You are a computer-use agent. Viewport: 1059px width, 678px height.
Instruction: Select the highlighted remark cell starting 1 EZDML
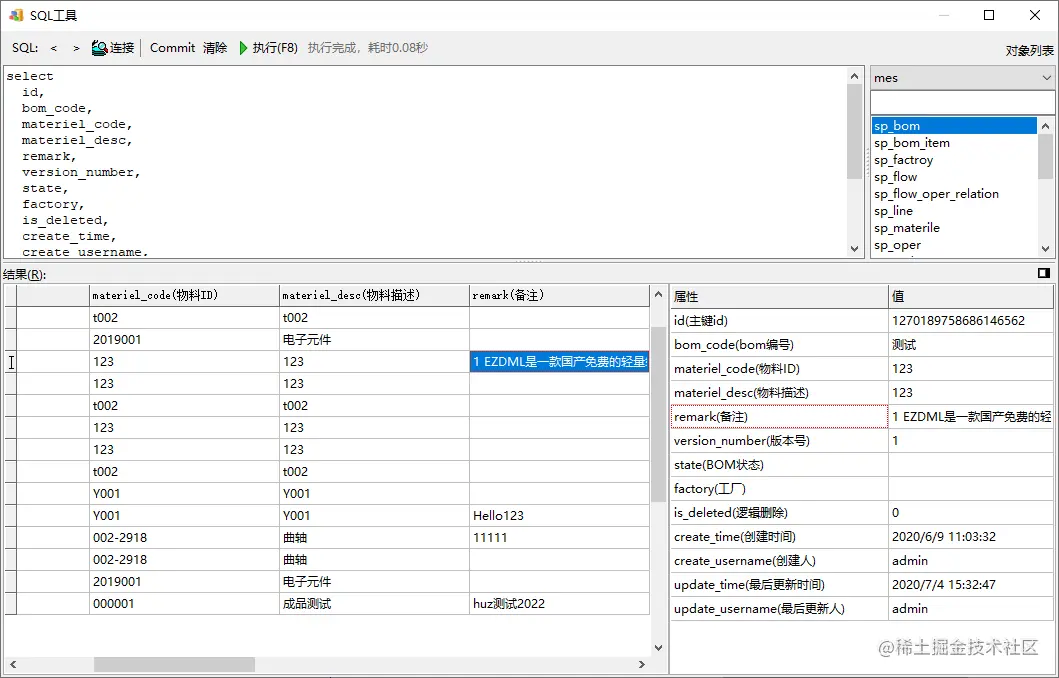pyautogui.click(x=559, y=361)
